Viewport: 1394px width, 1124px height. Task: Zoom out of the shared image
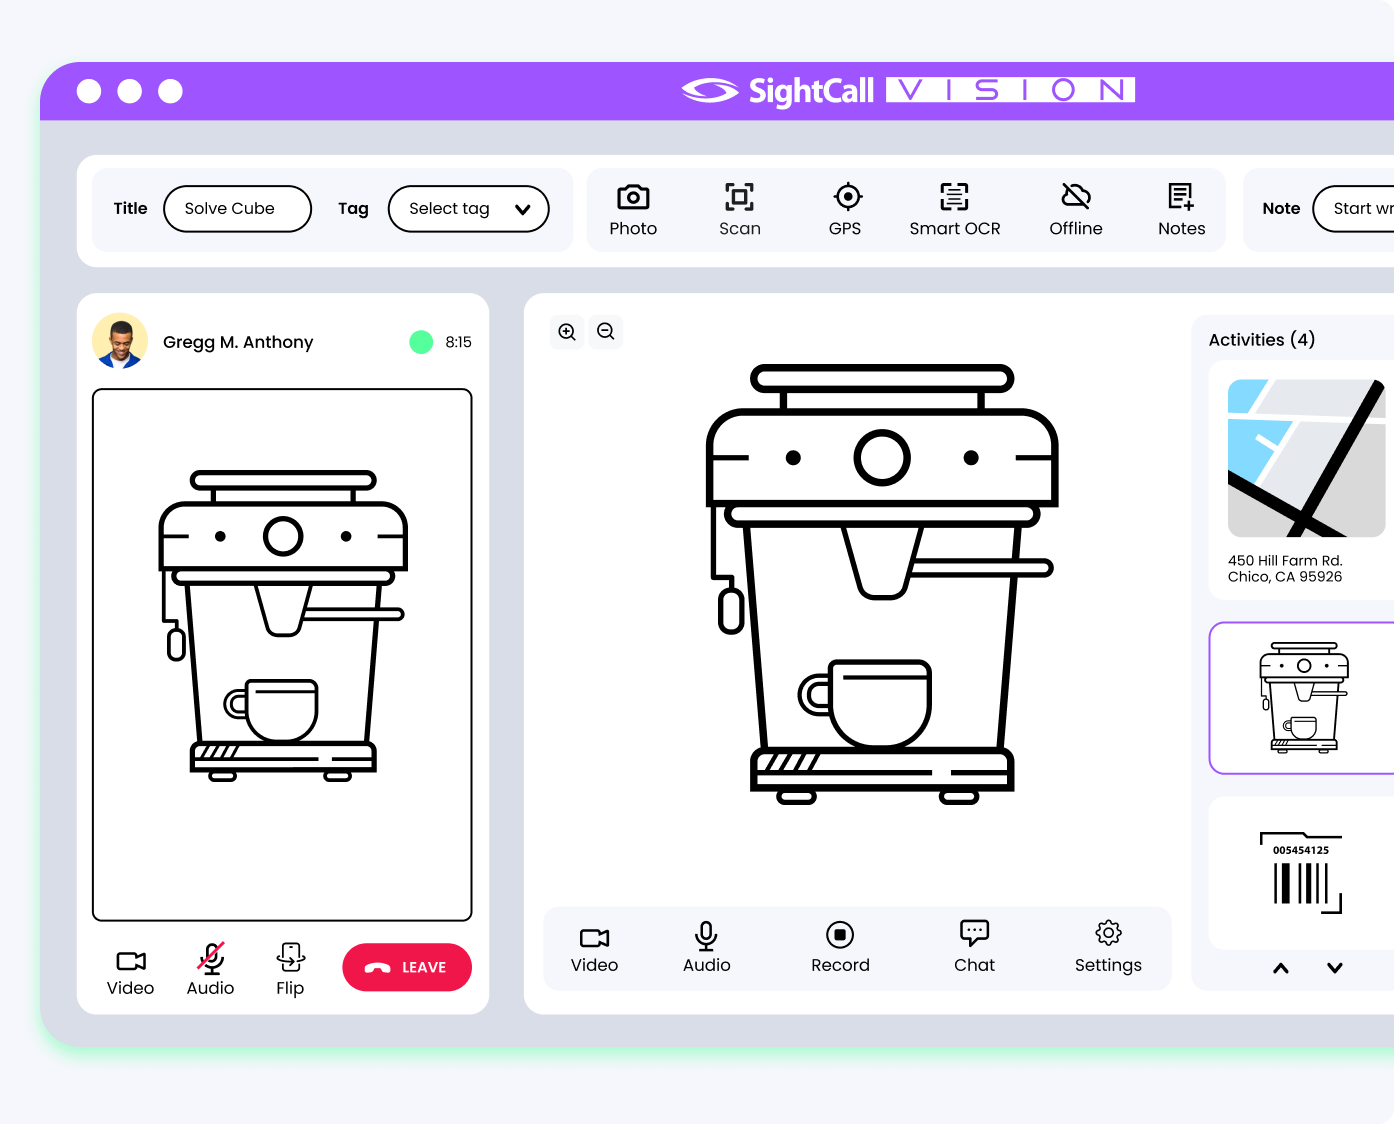click(606, 332)
